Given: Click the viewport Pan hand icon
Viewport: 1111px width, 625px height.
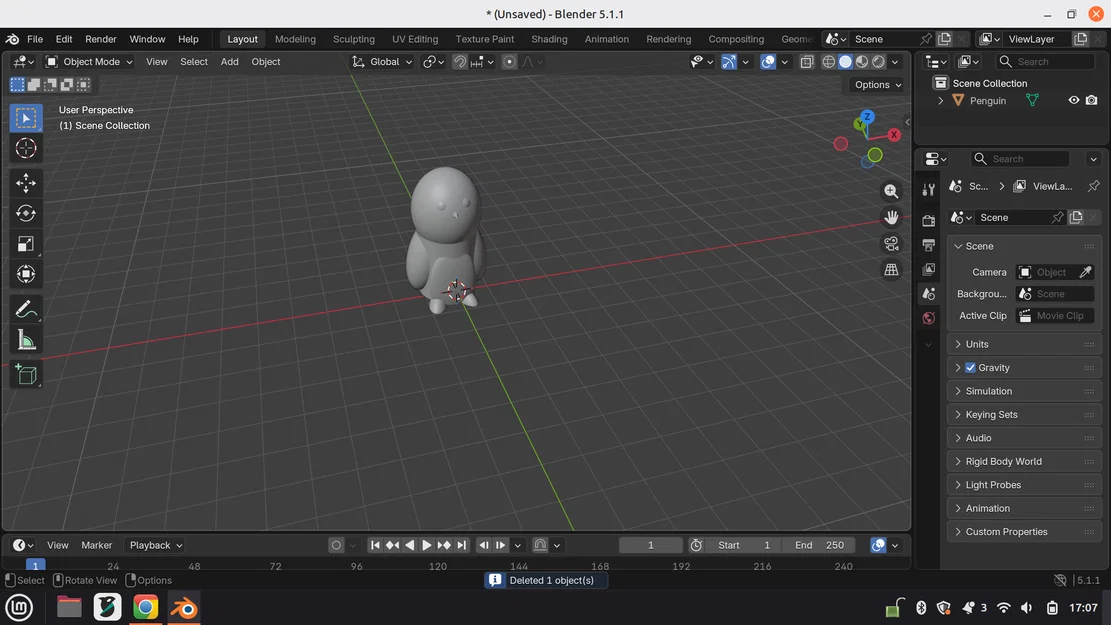Looking at the screenshot, I should (891, 218).
